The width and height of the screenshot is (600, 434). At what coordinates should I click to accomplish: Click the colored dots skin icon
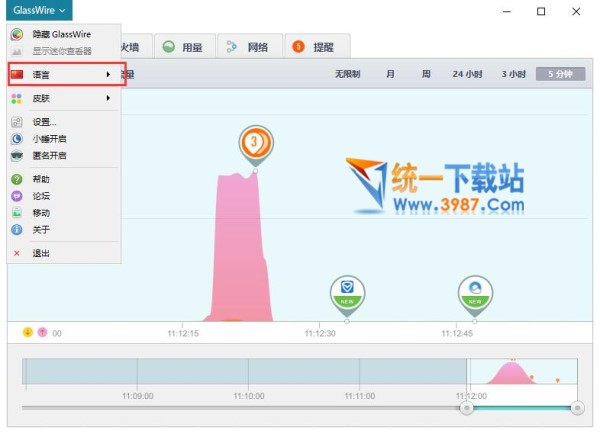(x=16, y=98)
